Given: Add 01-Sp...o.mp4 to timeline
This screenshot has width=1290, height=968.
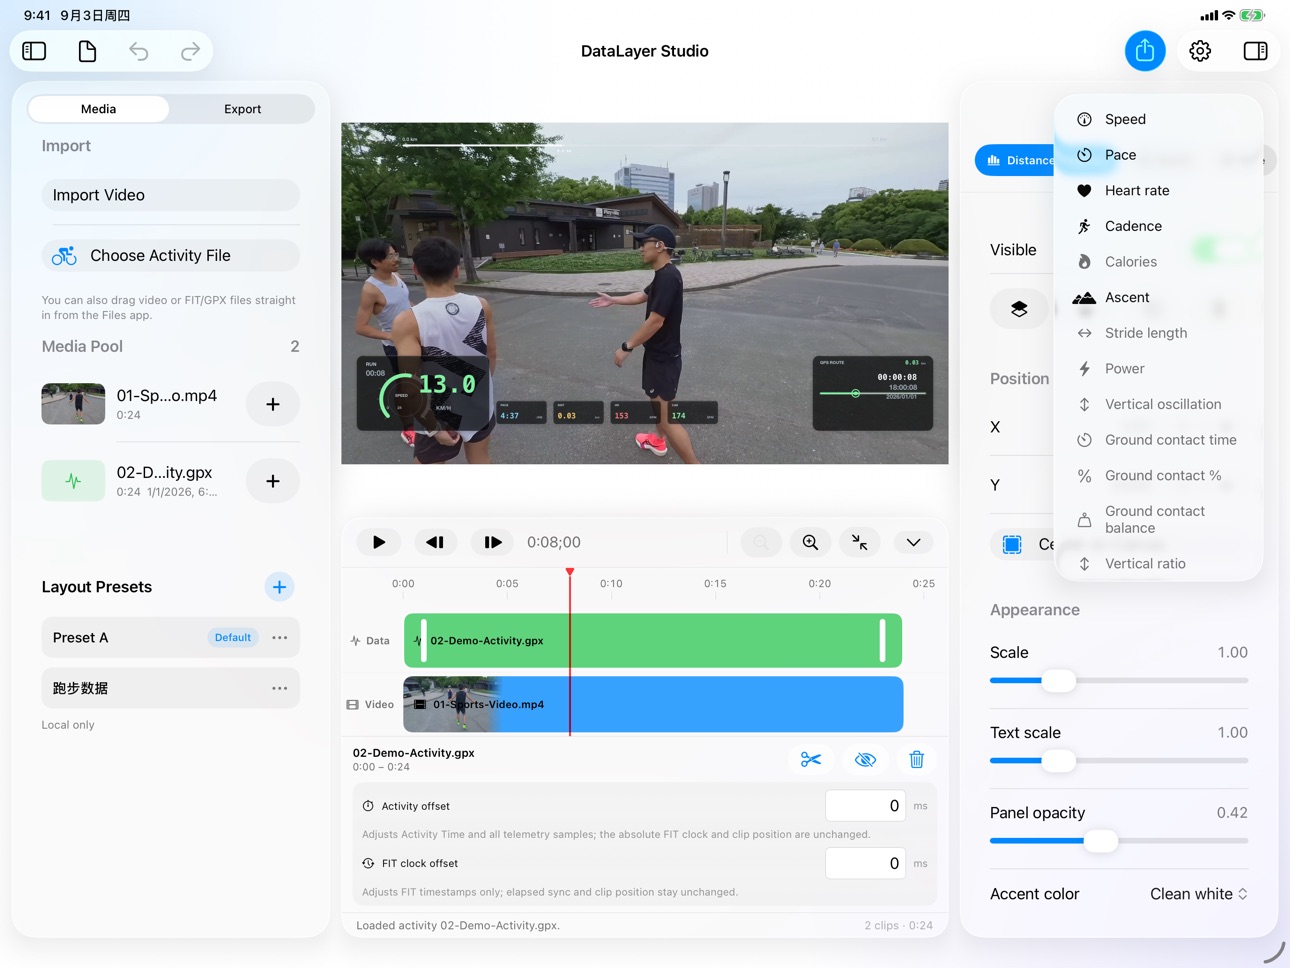Looking at the screenshot, I should 273,404.
